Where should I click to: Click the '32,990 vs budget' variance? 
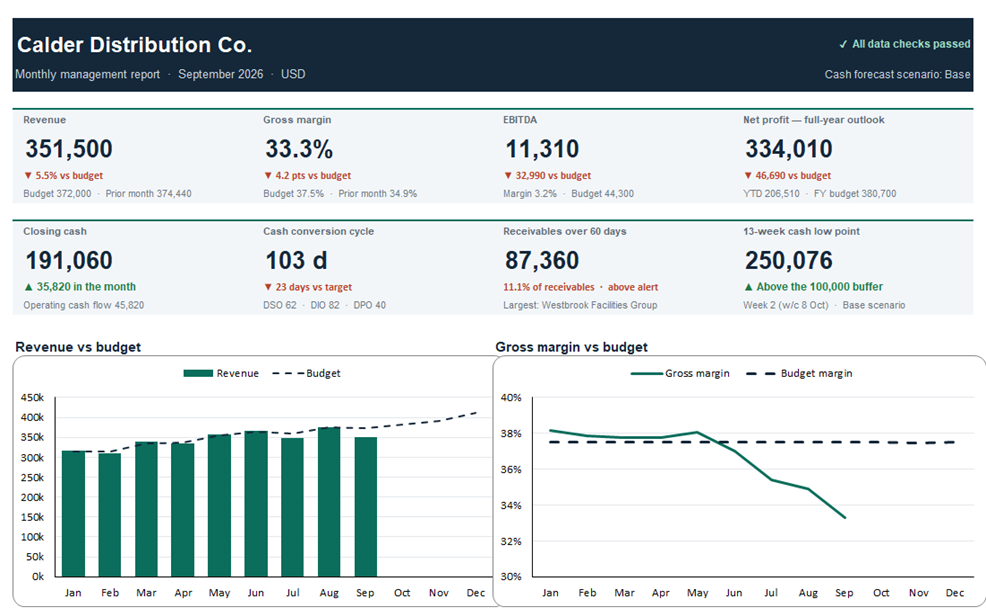pyautogui.click(x=553, y=175)
